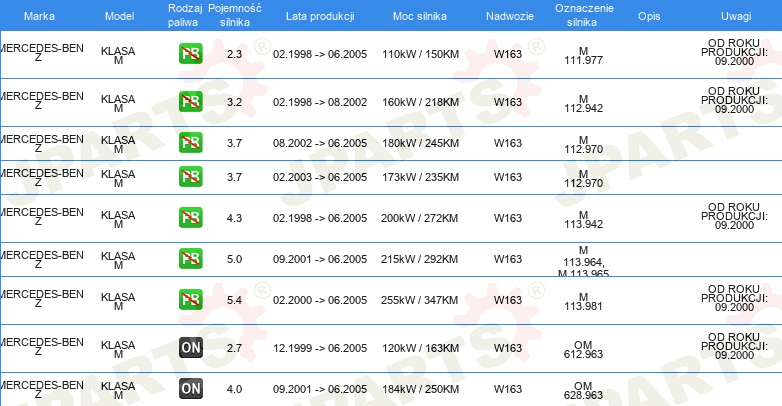Click the petrol fuel icon for 5.0 engine
This screenshot has width=782, height=406.
coord(191,259)
